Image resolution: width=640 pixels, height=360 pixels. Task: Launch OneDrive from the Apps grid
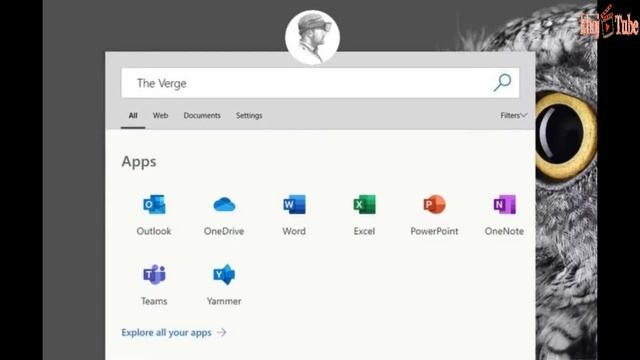click(x=224, y=204)
